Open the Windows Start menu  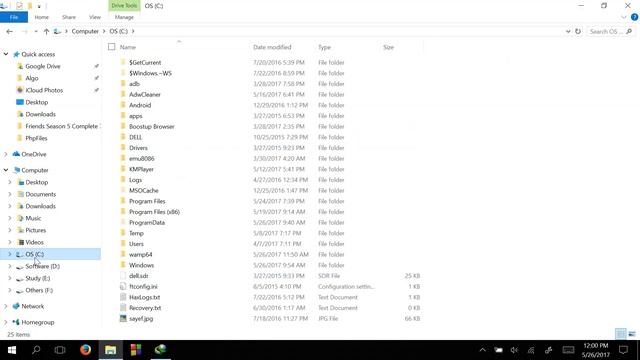pyautogui.click(x=12, y=350)
